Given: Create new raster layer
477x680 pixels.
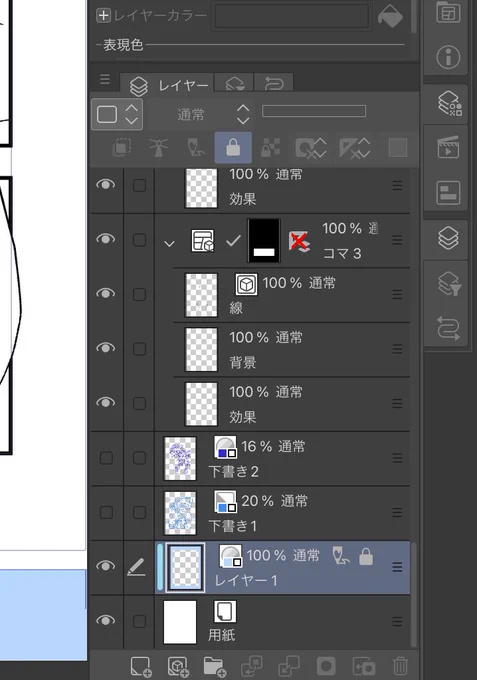Looking at the screenshot, I should 140,666.
